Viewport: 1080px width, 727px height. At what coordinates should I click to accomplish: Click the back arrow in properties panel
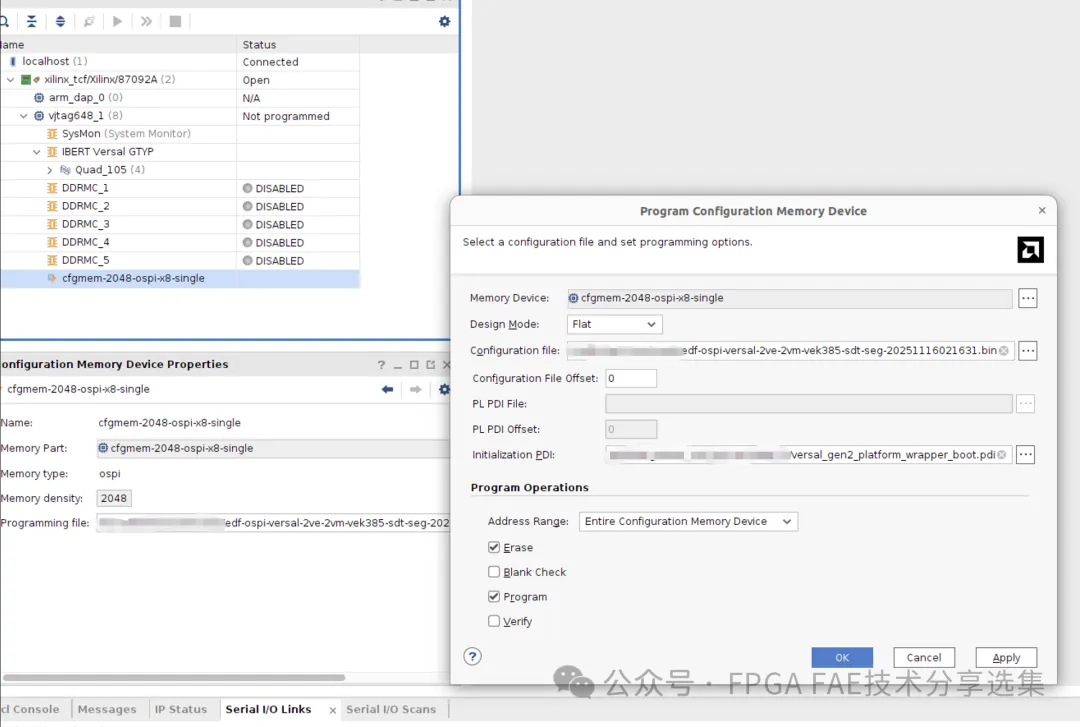click(388, 390)
